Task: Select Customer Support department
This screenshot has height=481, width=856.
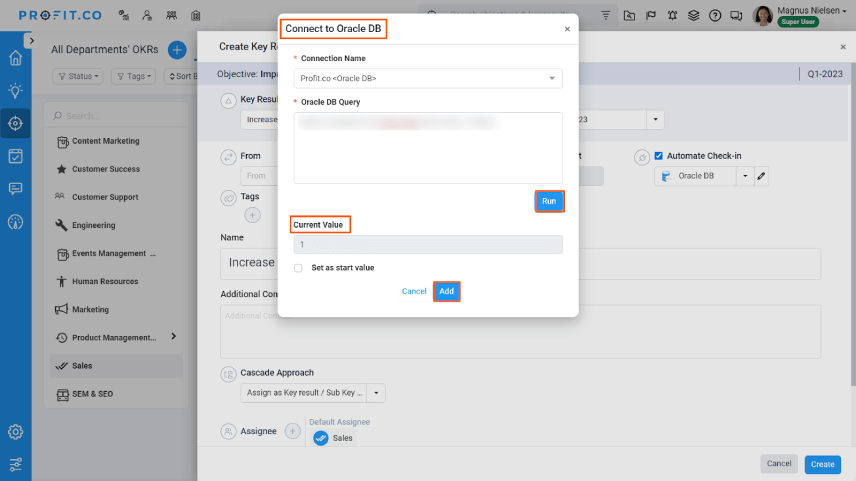Action: click(116, 197)
